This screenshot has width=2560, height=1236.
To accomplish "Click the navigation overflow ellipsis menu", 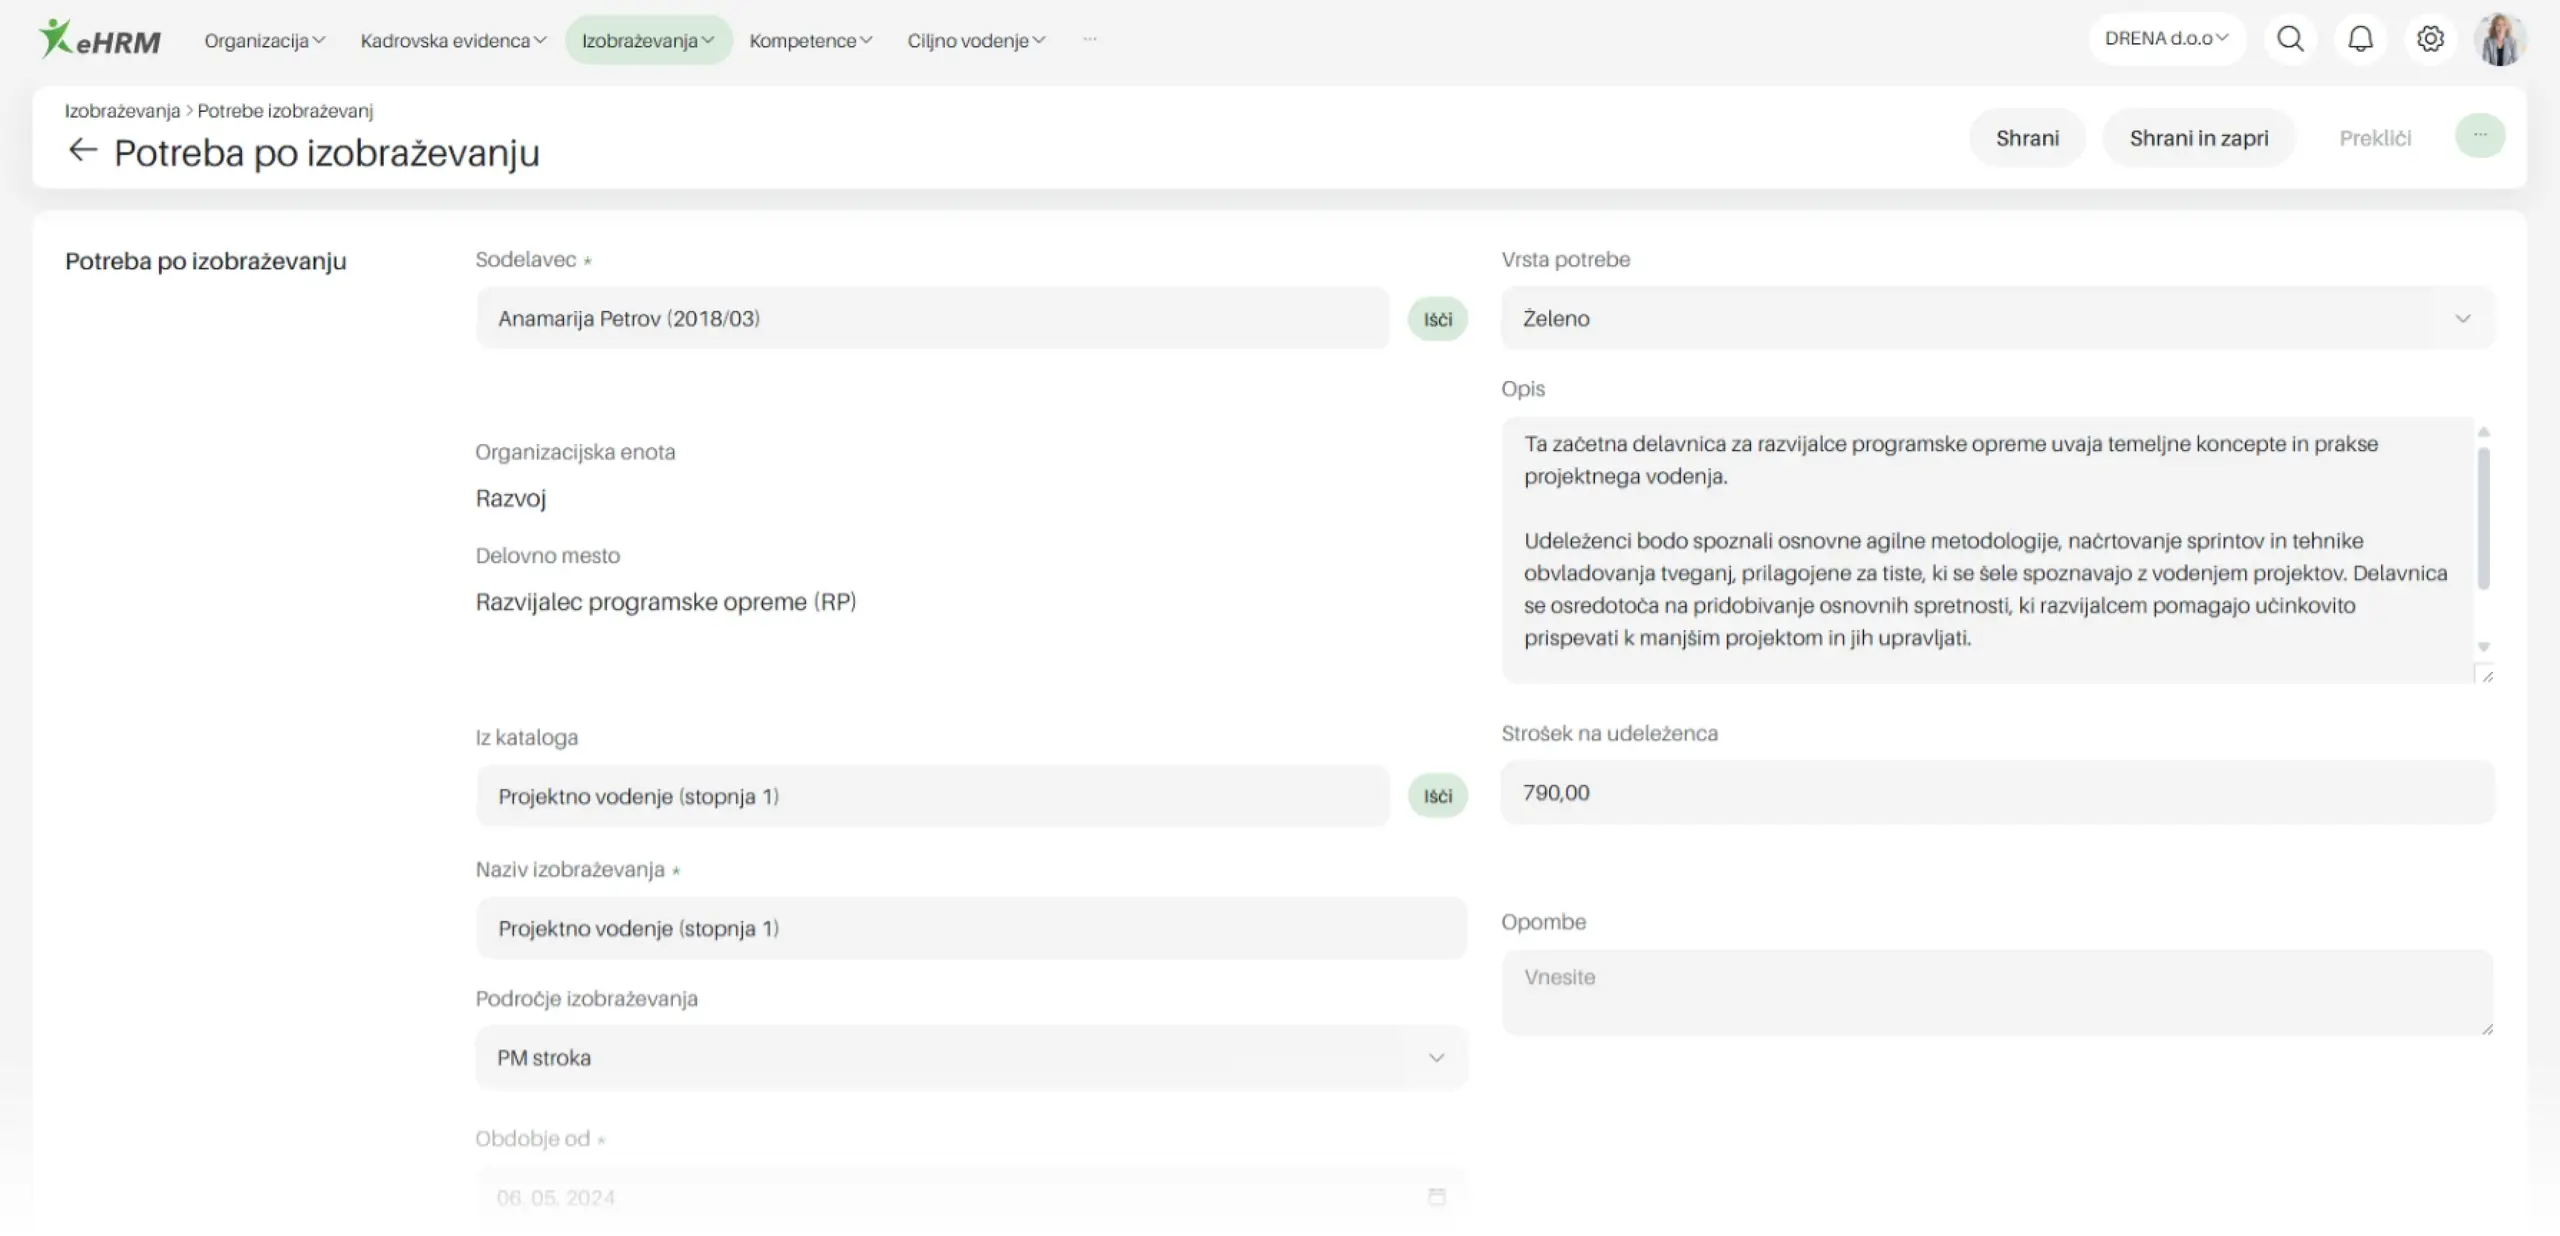I will [1089, 40].
